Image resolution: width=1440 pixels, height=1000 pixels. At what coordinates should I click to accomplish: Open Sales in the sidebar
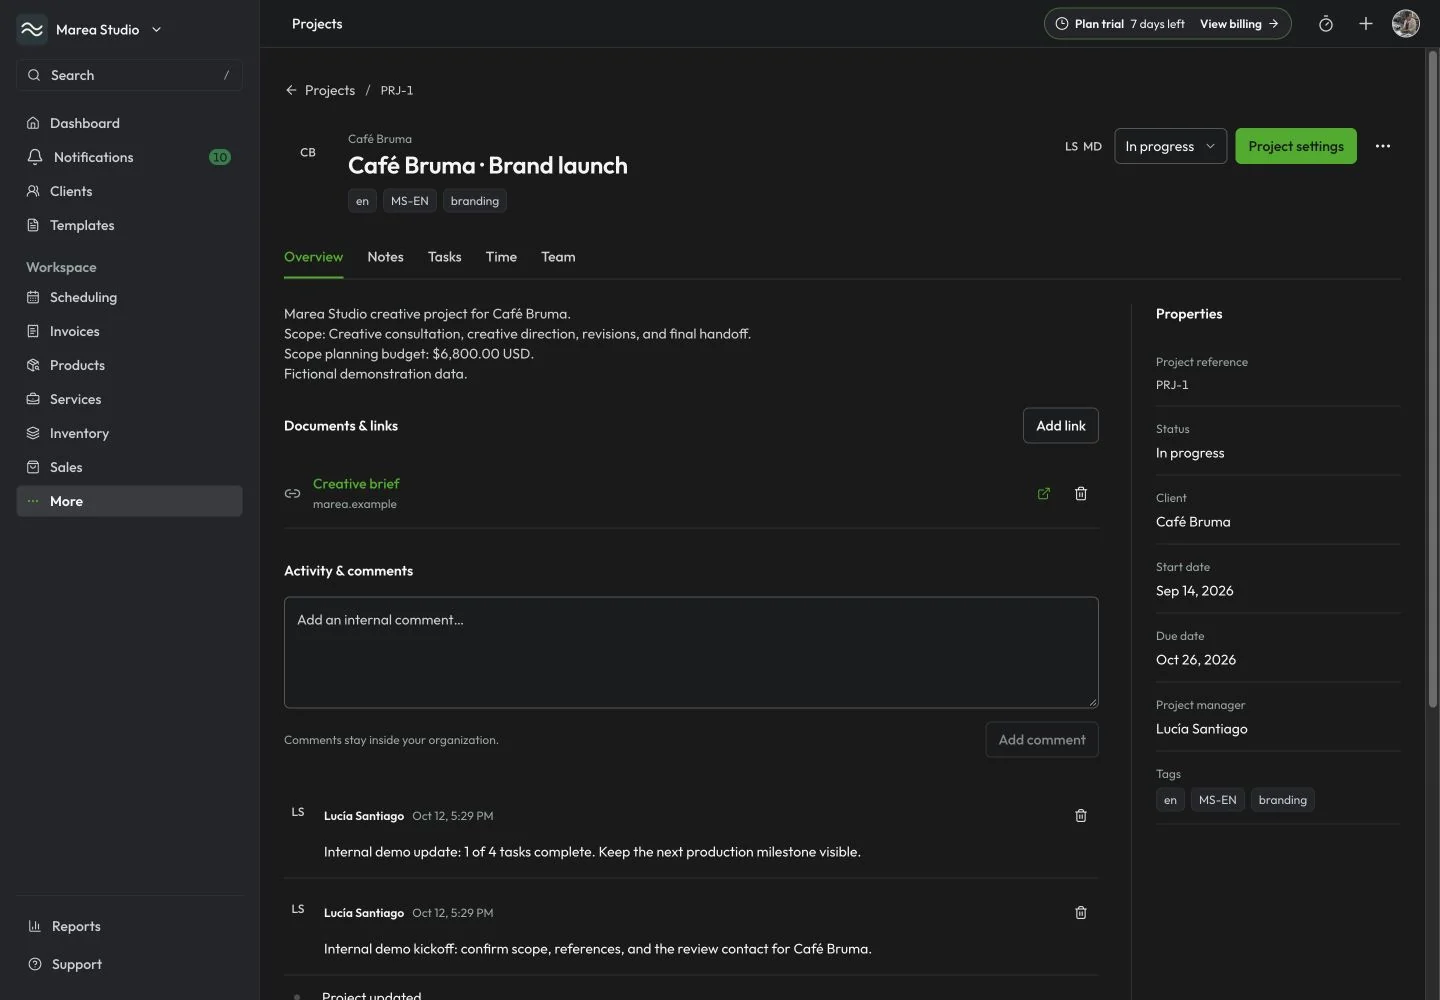[130, 467]
